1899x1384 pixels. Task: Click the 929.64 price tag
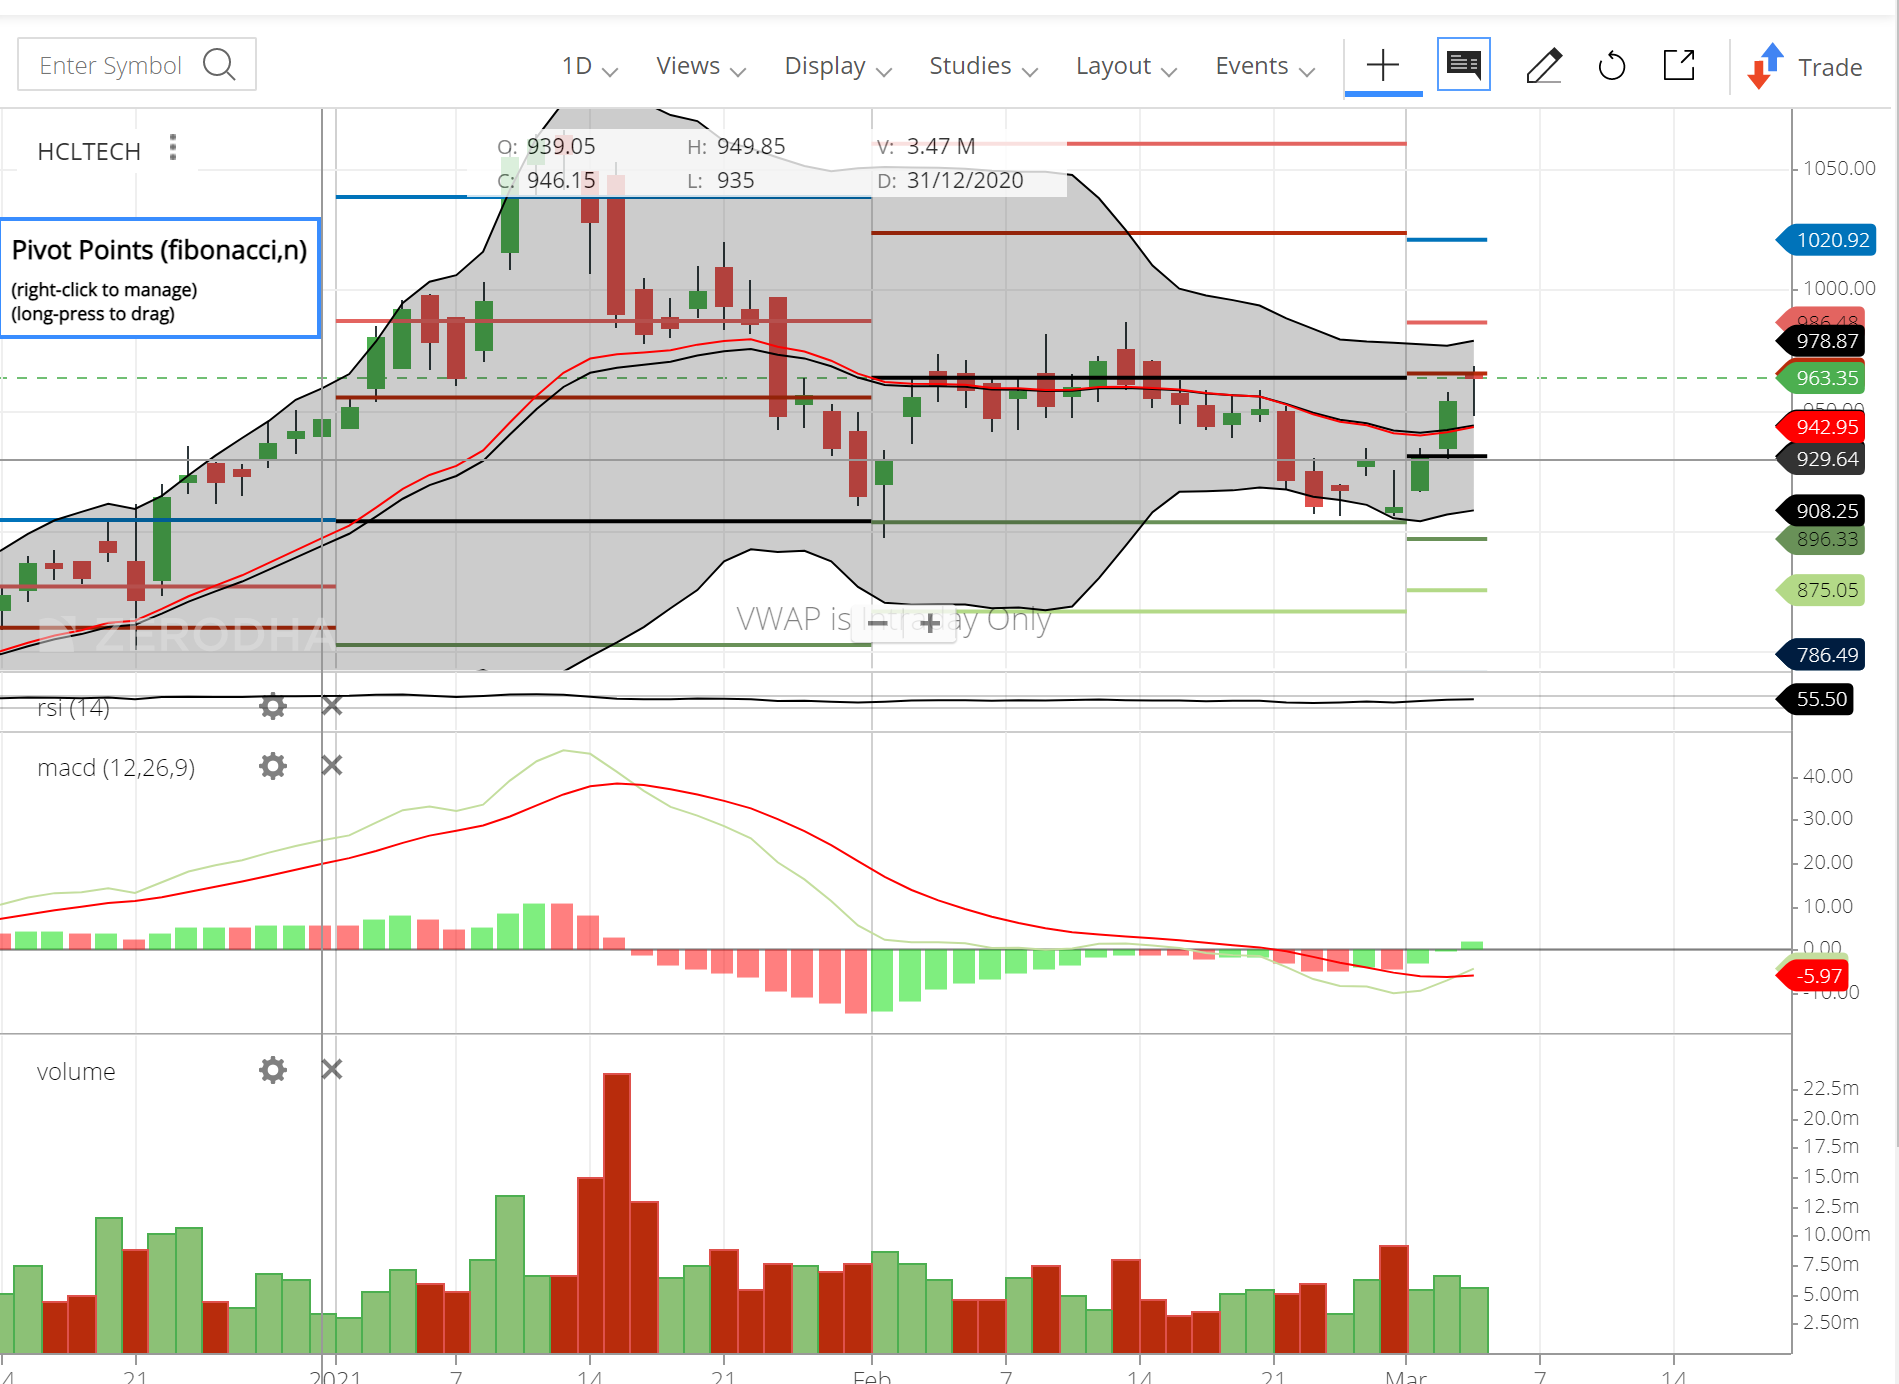pos(1822,459)
